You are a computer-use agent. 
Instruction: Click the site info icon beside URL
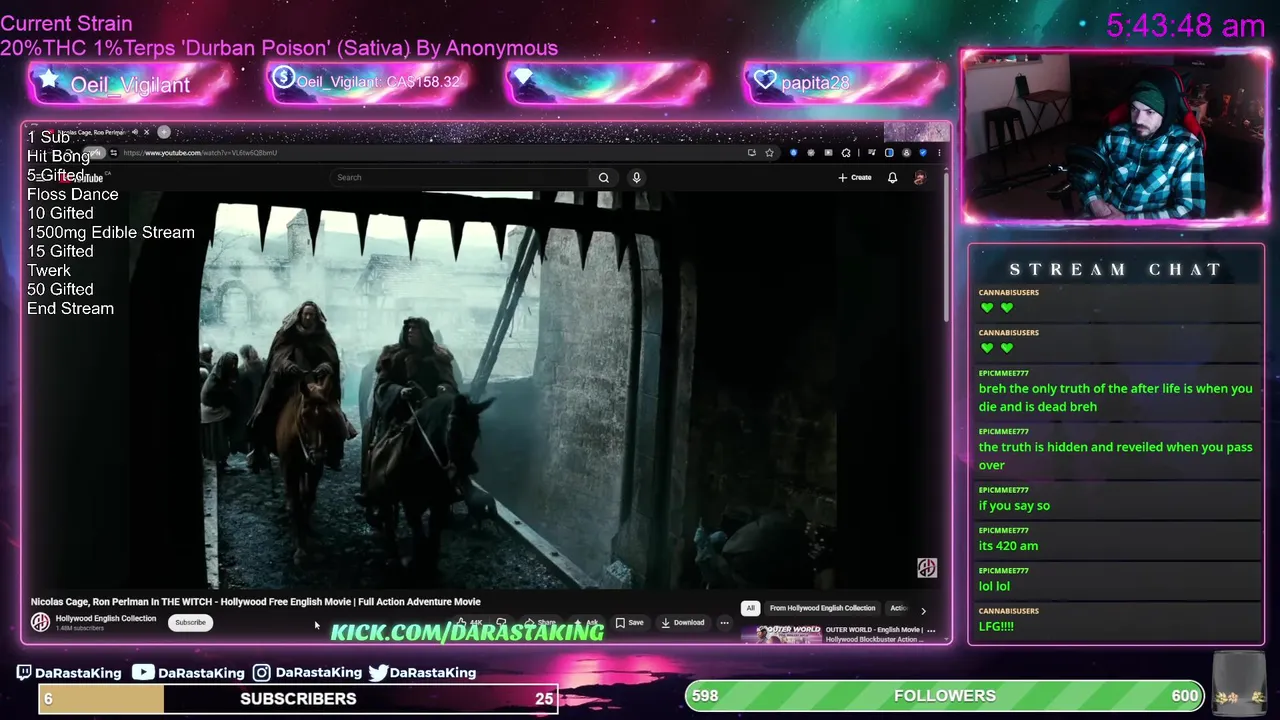coord(113,153)
